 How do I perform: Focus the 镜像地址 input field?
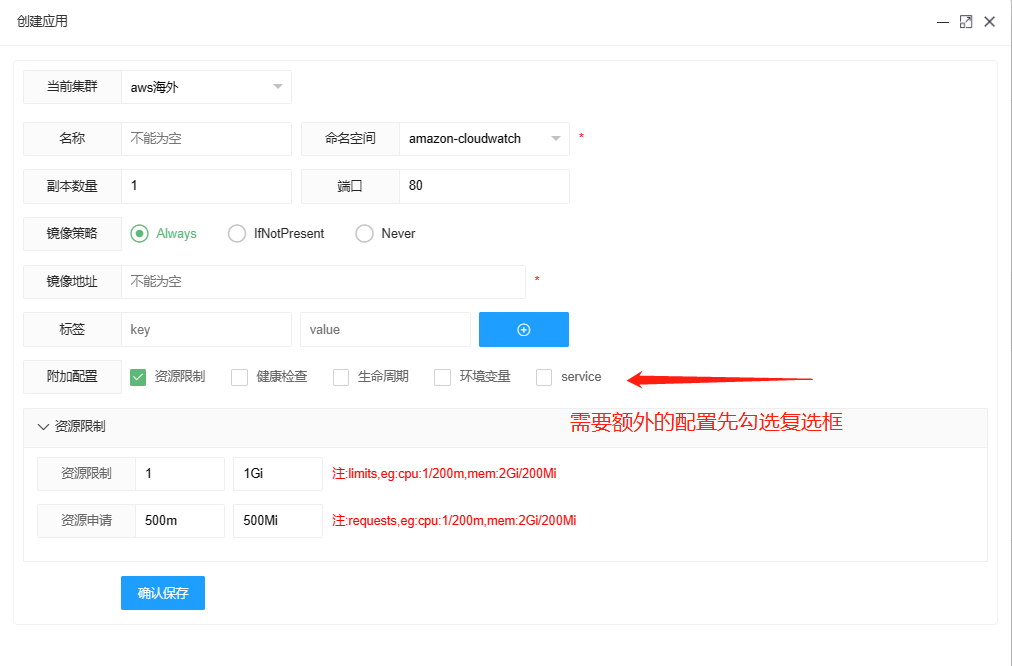[x=323, y=281]
